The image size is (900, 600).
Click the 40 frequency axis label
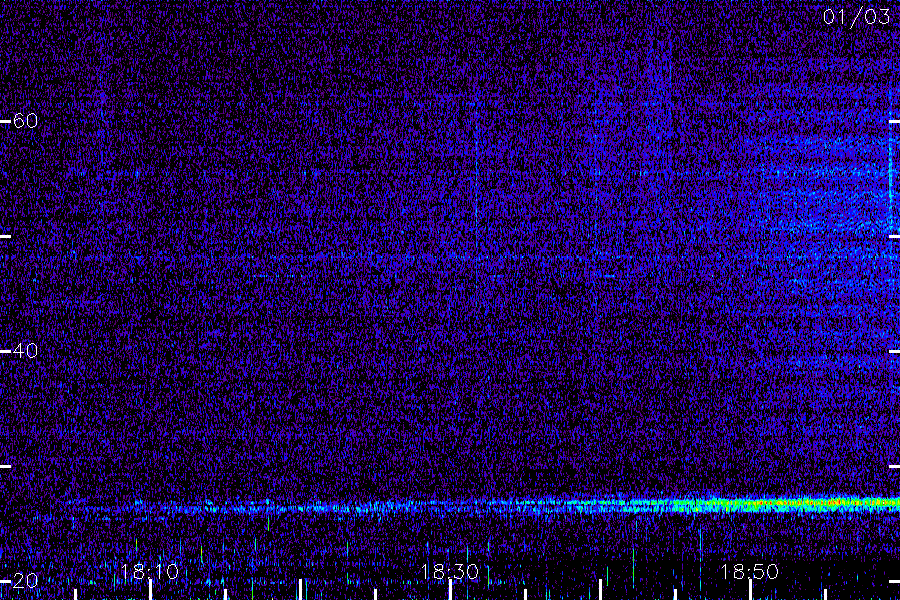point(25,350)
